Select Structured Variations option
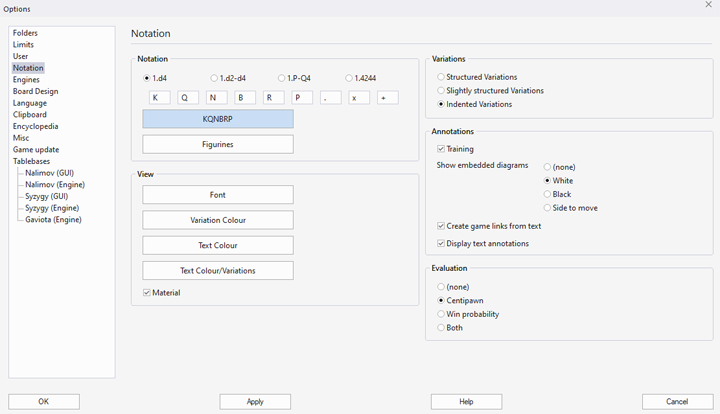720x414 pixels. tap(442, 77)
